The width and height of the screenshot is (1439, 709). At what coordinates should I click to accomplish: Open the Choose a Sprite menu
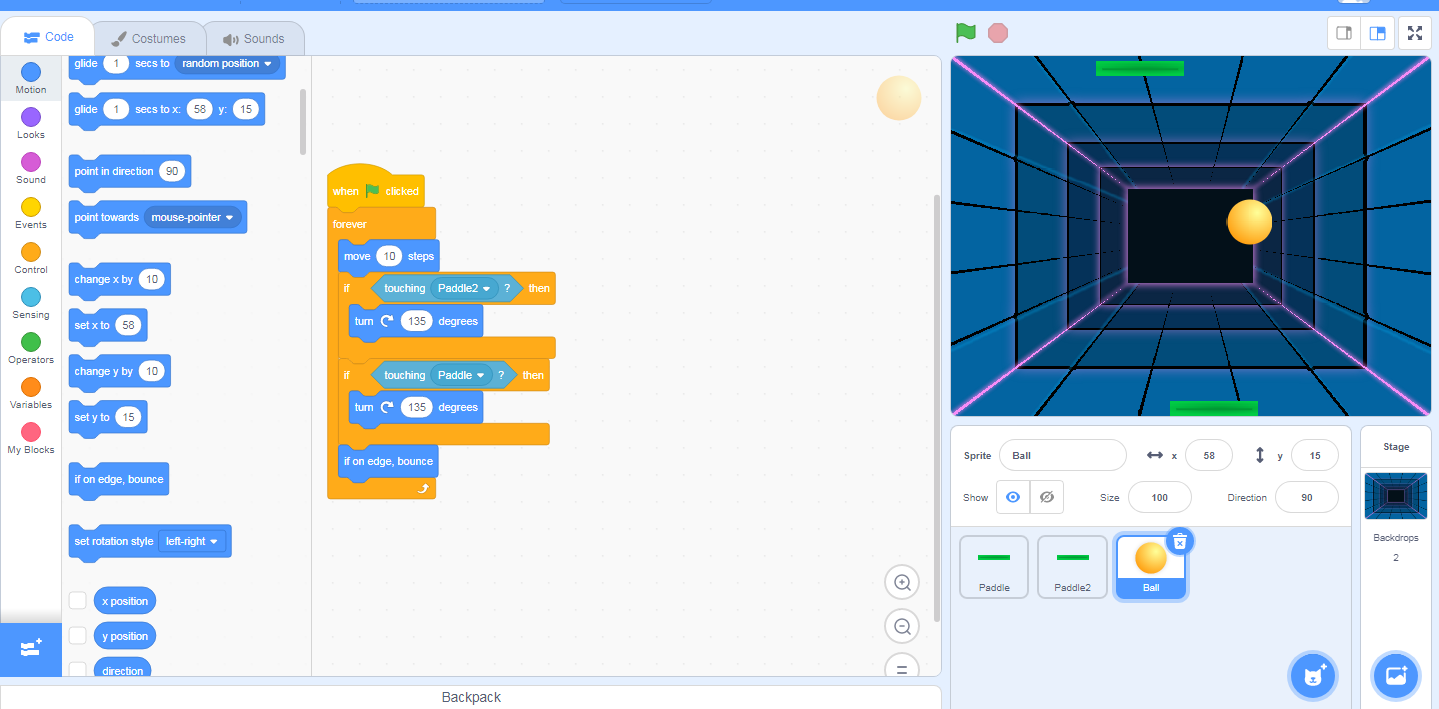[x=1313, y=677]
